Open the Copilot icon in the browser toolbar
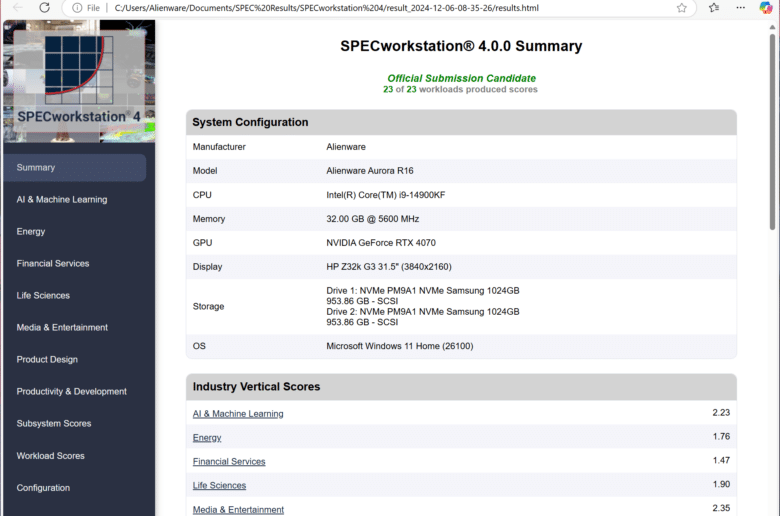 766,7
